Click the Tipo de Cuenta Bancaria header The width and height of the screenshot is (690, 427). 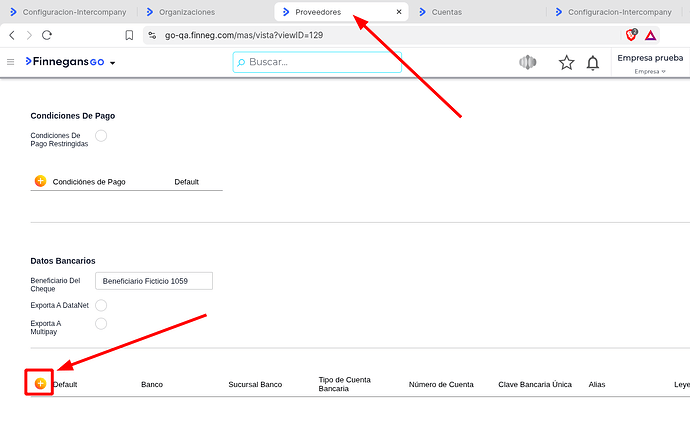(345, 384)
